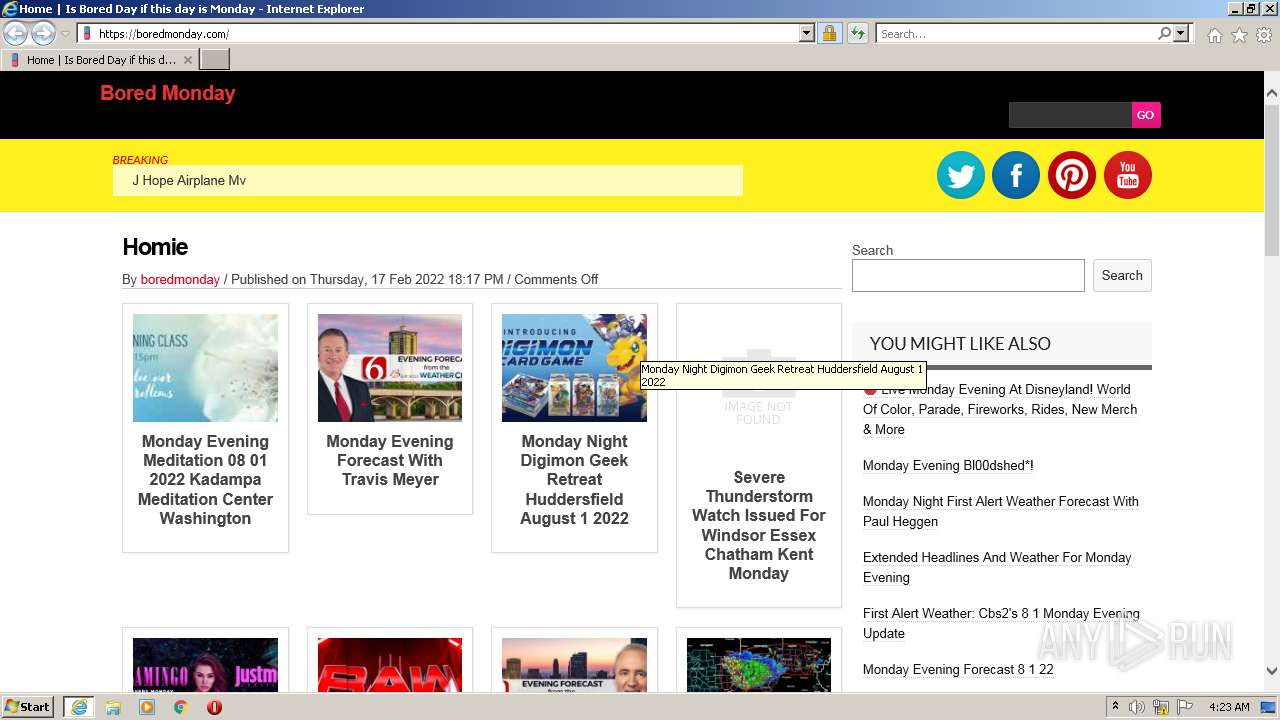Click the taskbar clock showing 4:23 AM
The height and width of the screenshot is (720, 1280).
point(1229,707)
